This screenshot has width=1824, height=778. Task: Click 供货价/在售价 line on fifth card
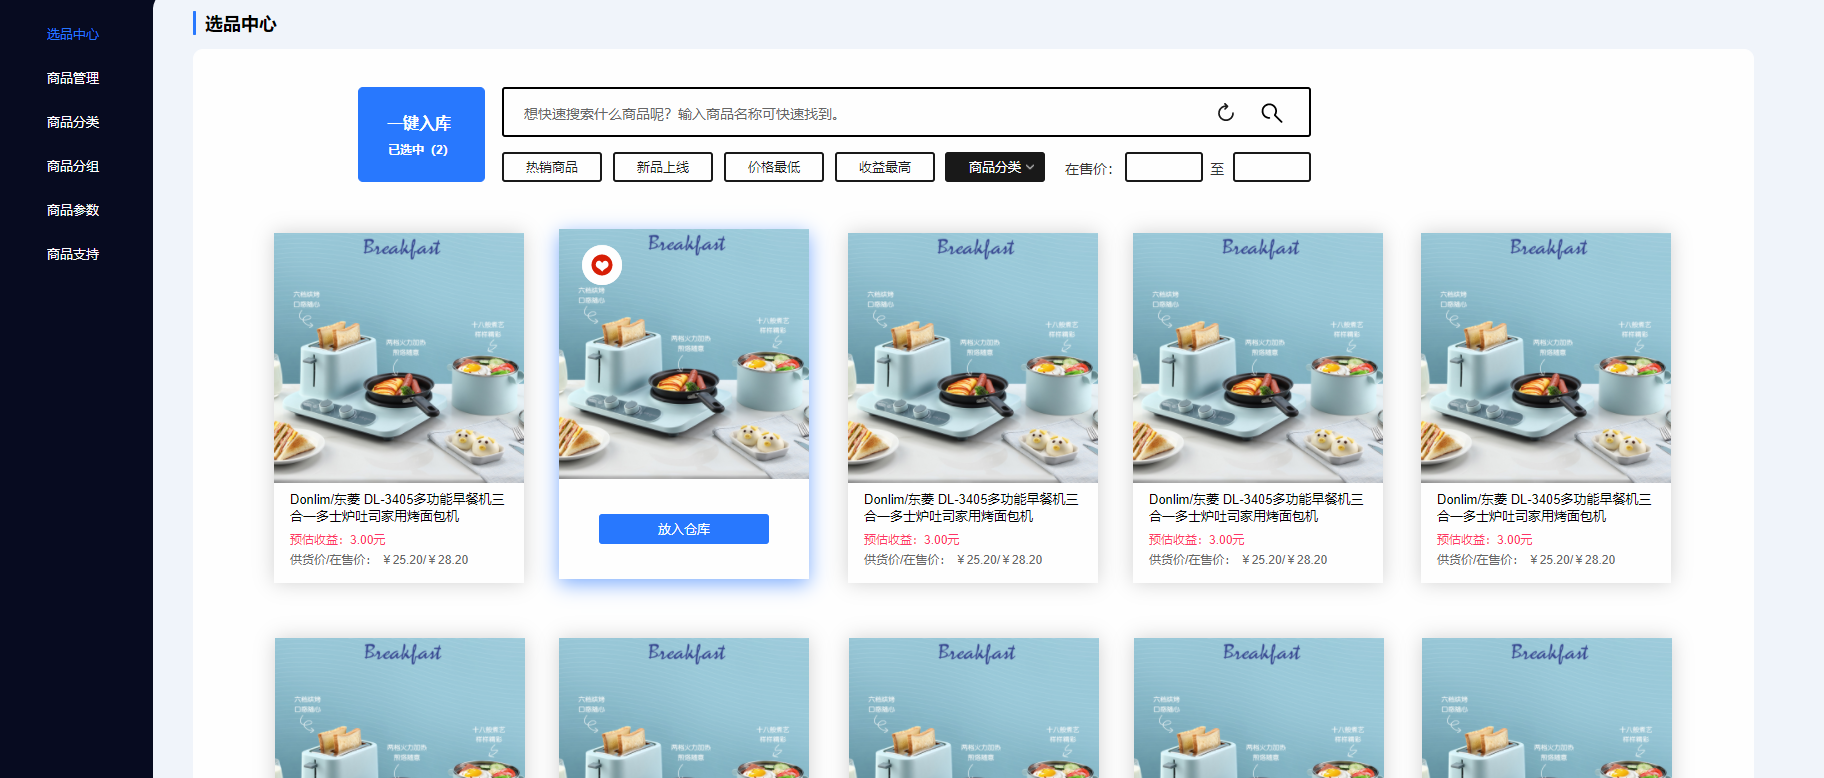pyautogui.click(x=1526, y=560)
